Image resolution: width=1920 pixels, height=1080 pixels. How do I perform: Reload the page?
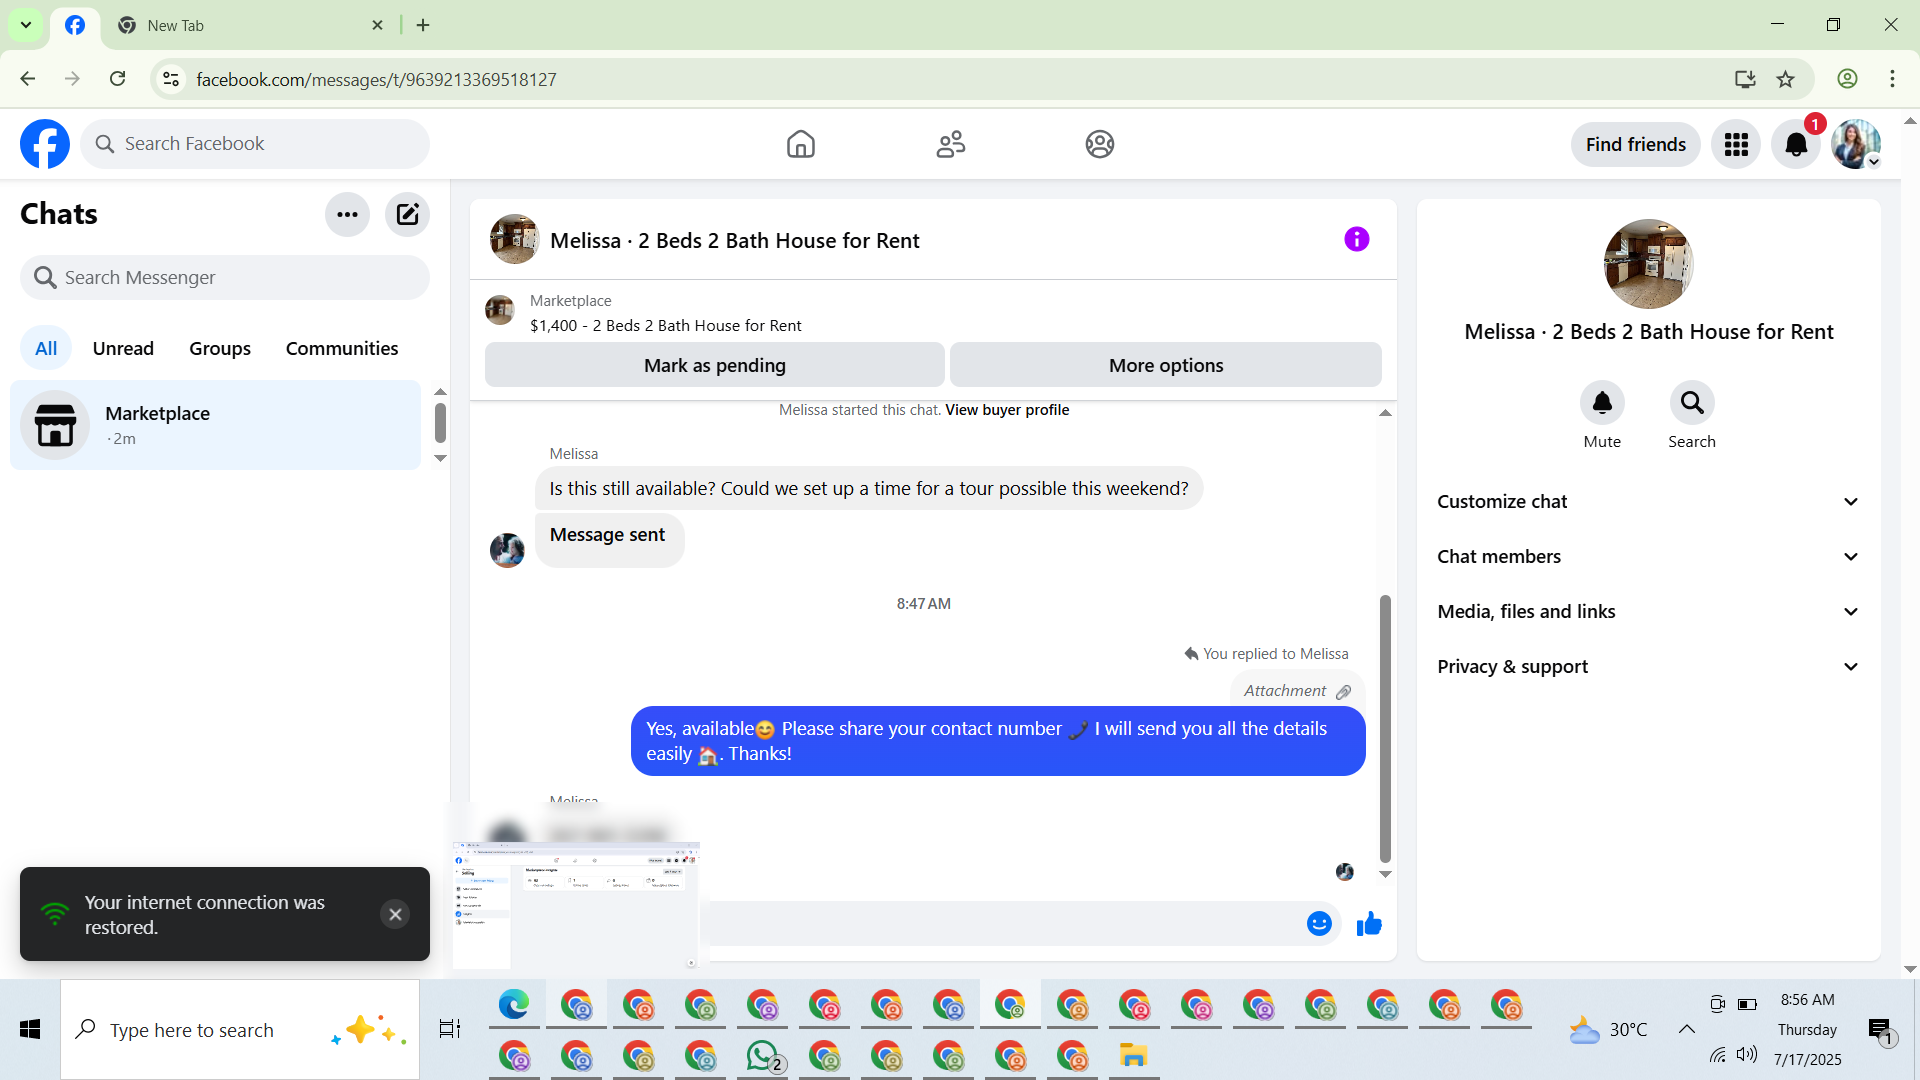pos(118,79)
